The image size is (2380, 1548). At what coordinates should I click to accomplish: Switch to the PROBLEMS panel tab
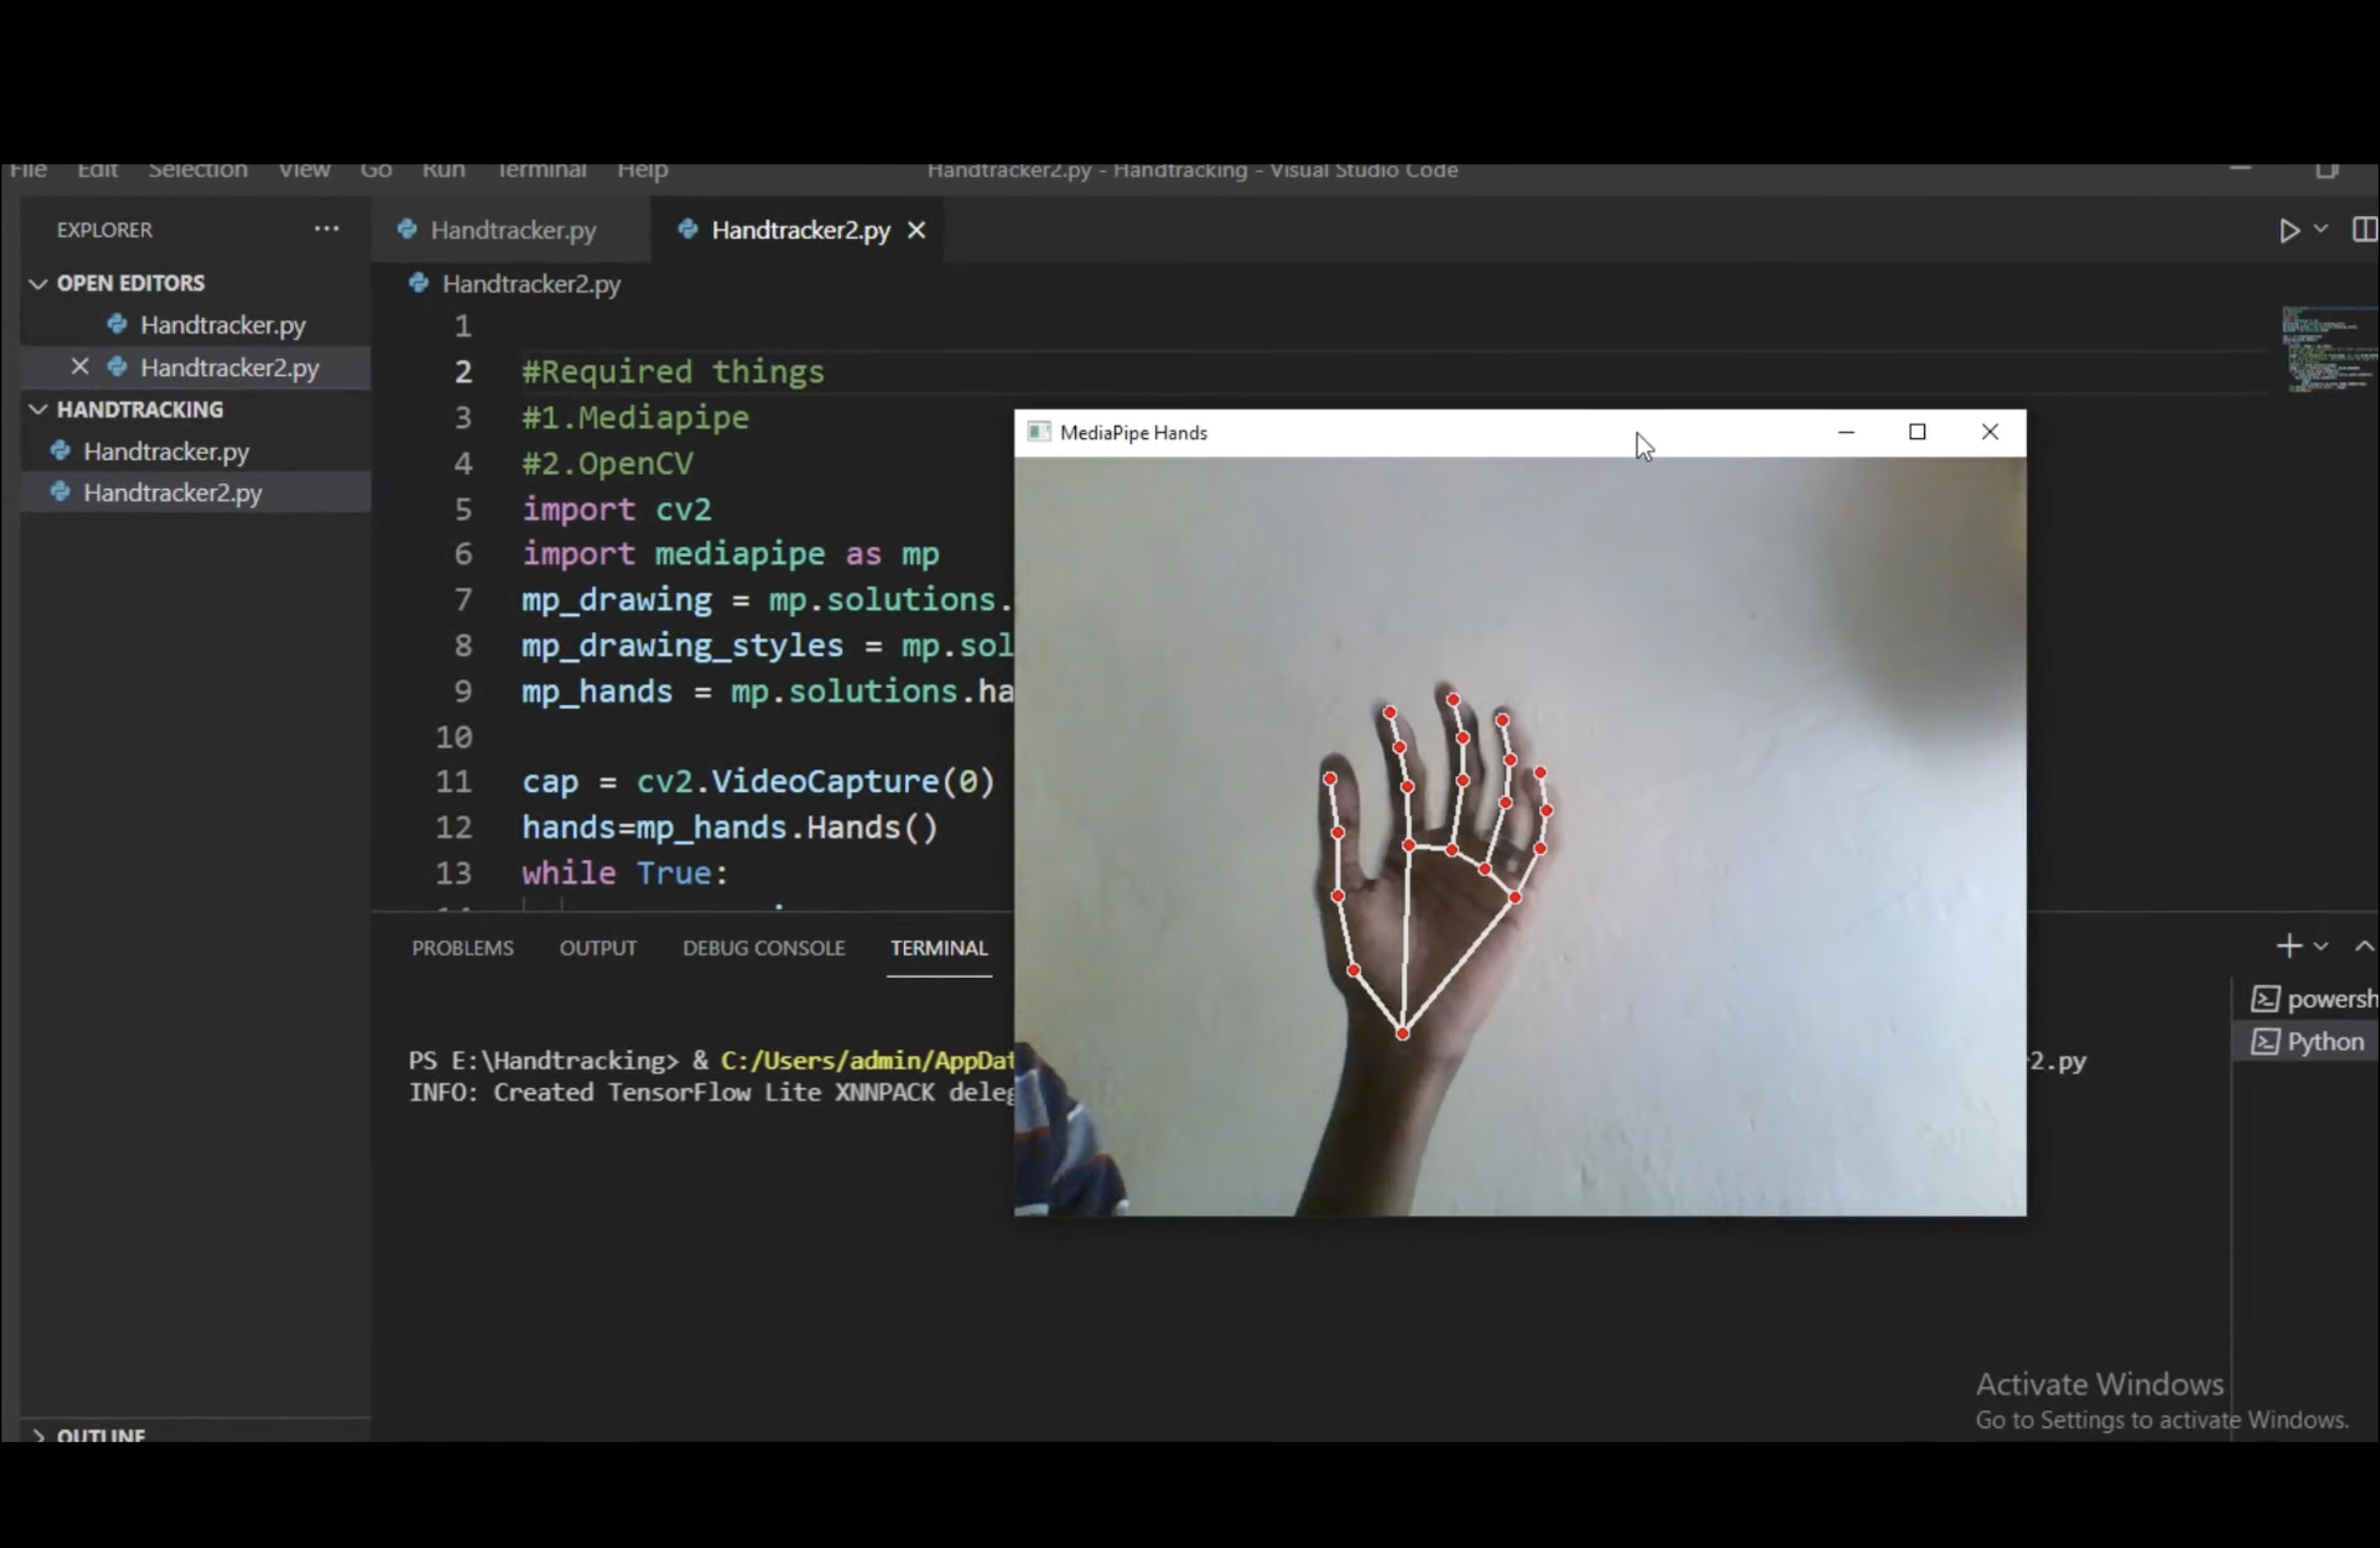coord(462,948)
